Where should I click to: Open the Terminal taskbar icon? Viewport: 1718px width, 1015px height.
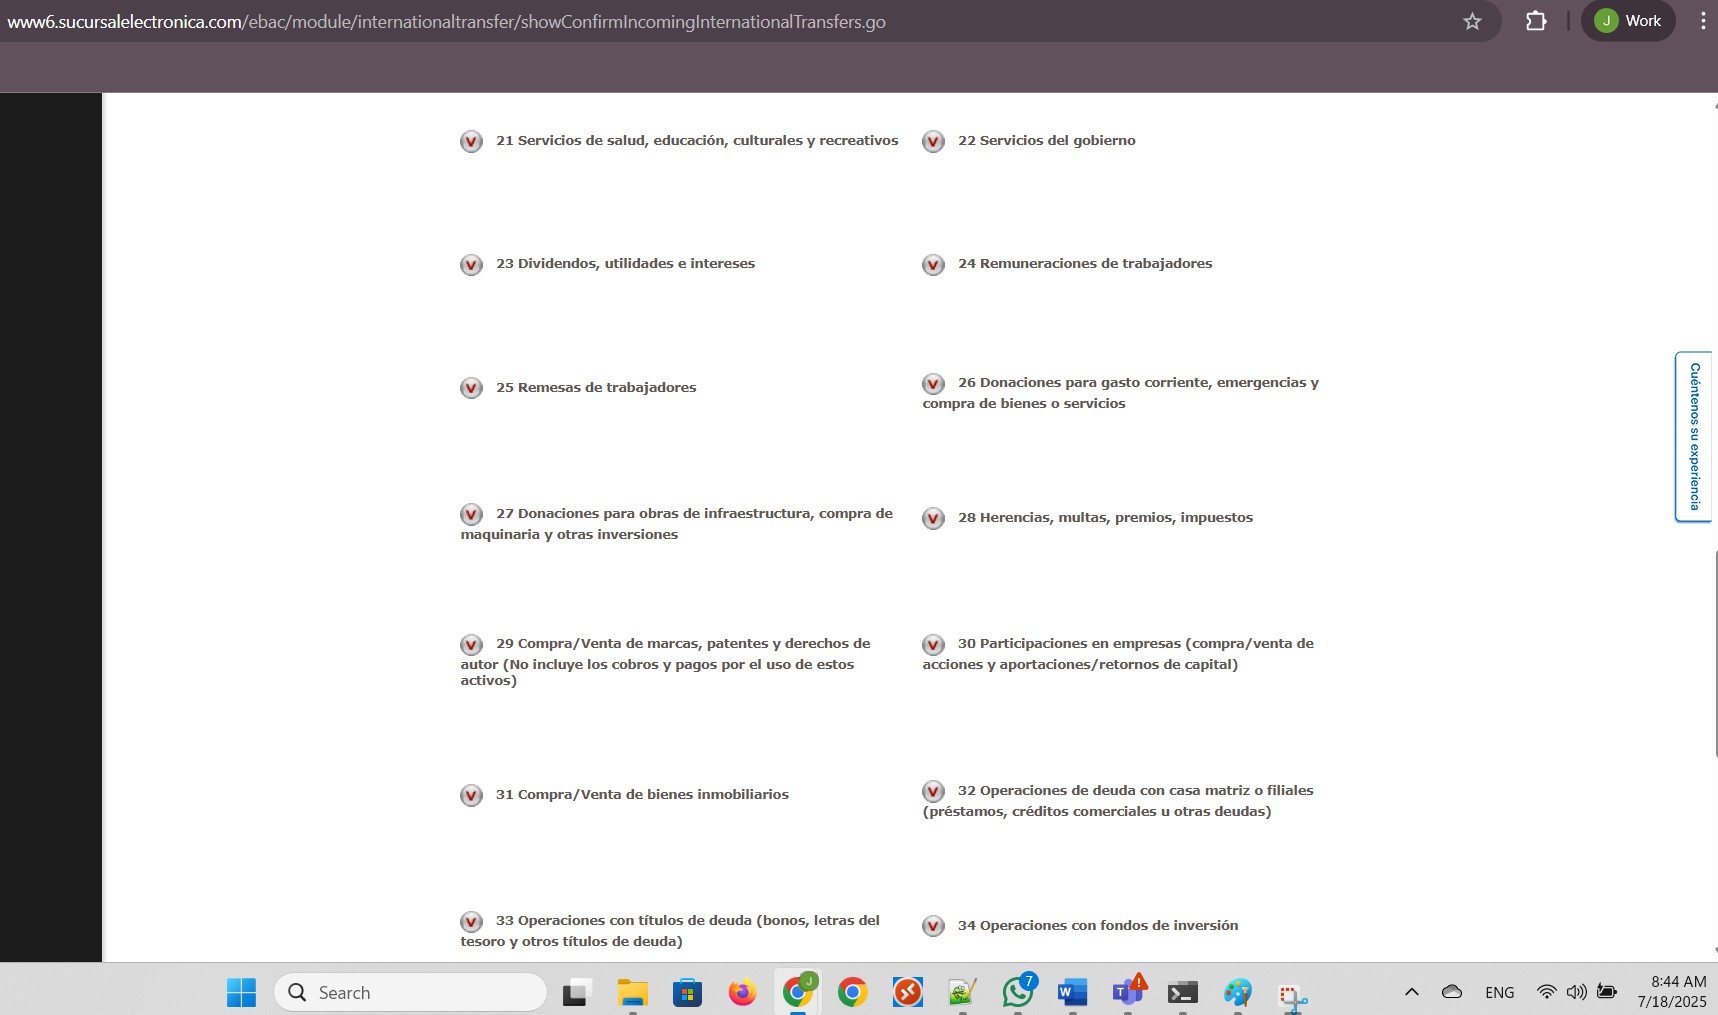tap(1182, 992)
